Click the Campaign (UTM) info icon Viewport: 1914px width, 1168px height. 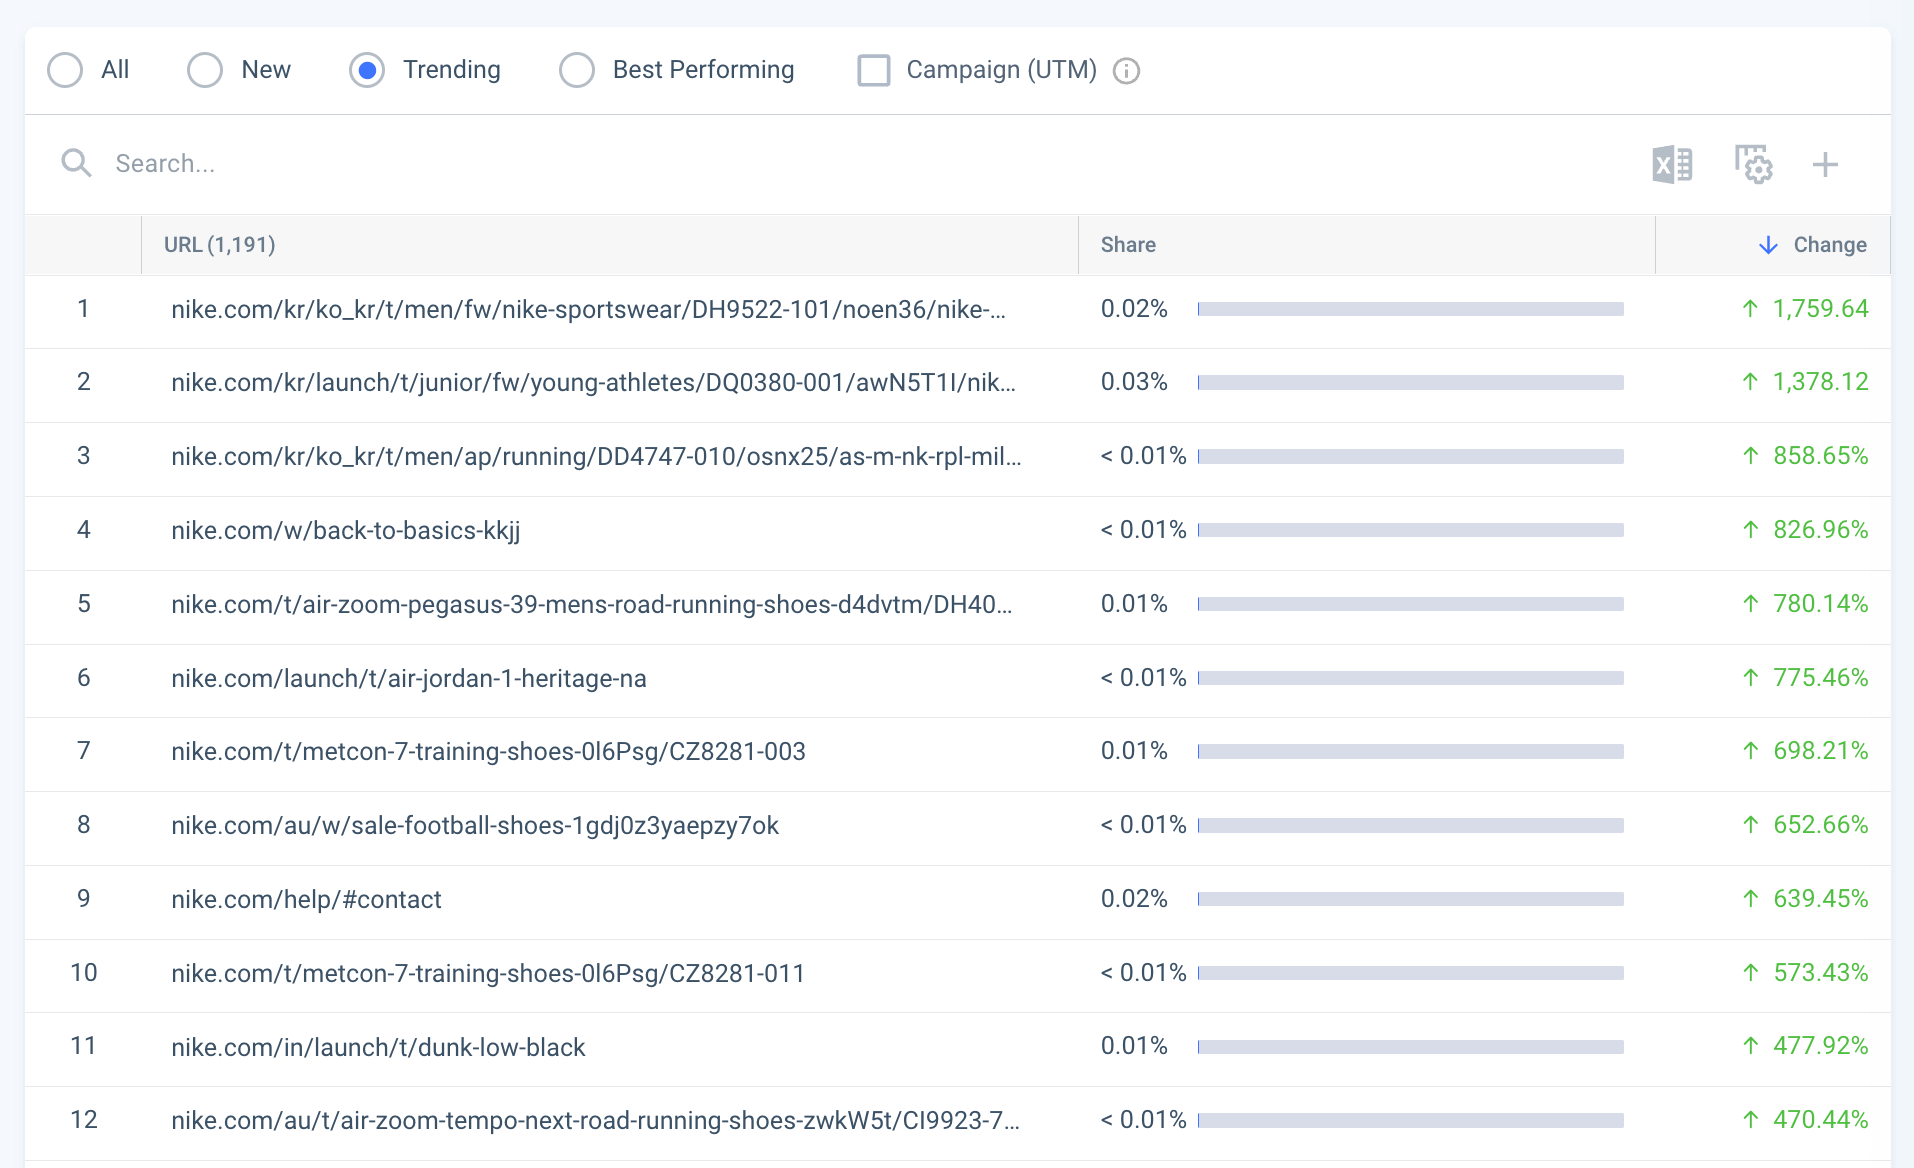point(1127,70)
